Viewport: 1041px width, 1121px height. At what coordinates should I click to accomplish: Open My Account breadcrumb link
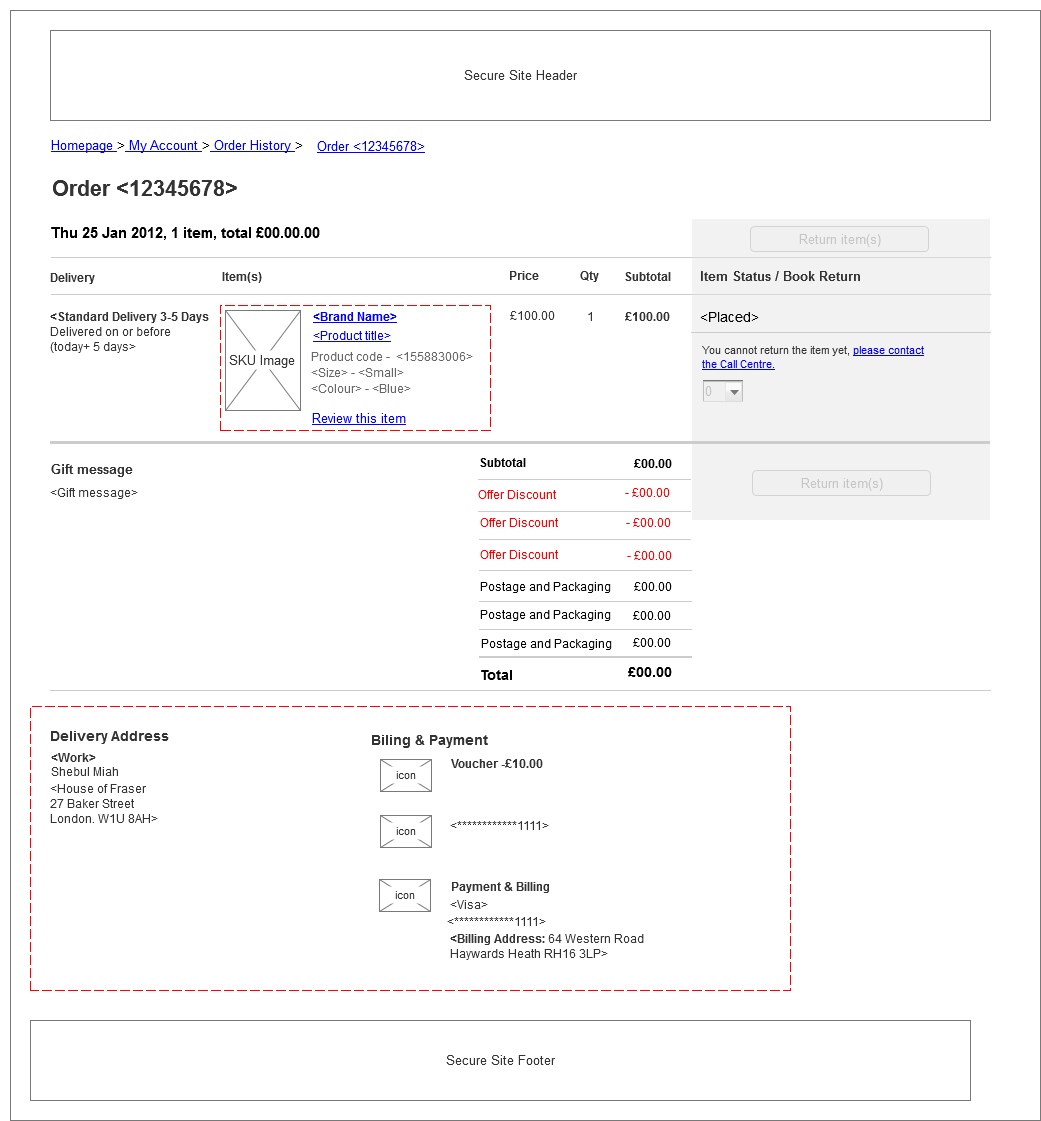tap(163, 146)
